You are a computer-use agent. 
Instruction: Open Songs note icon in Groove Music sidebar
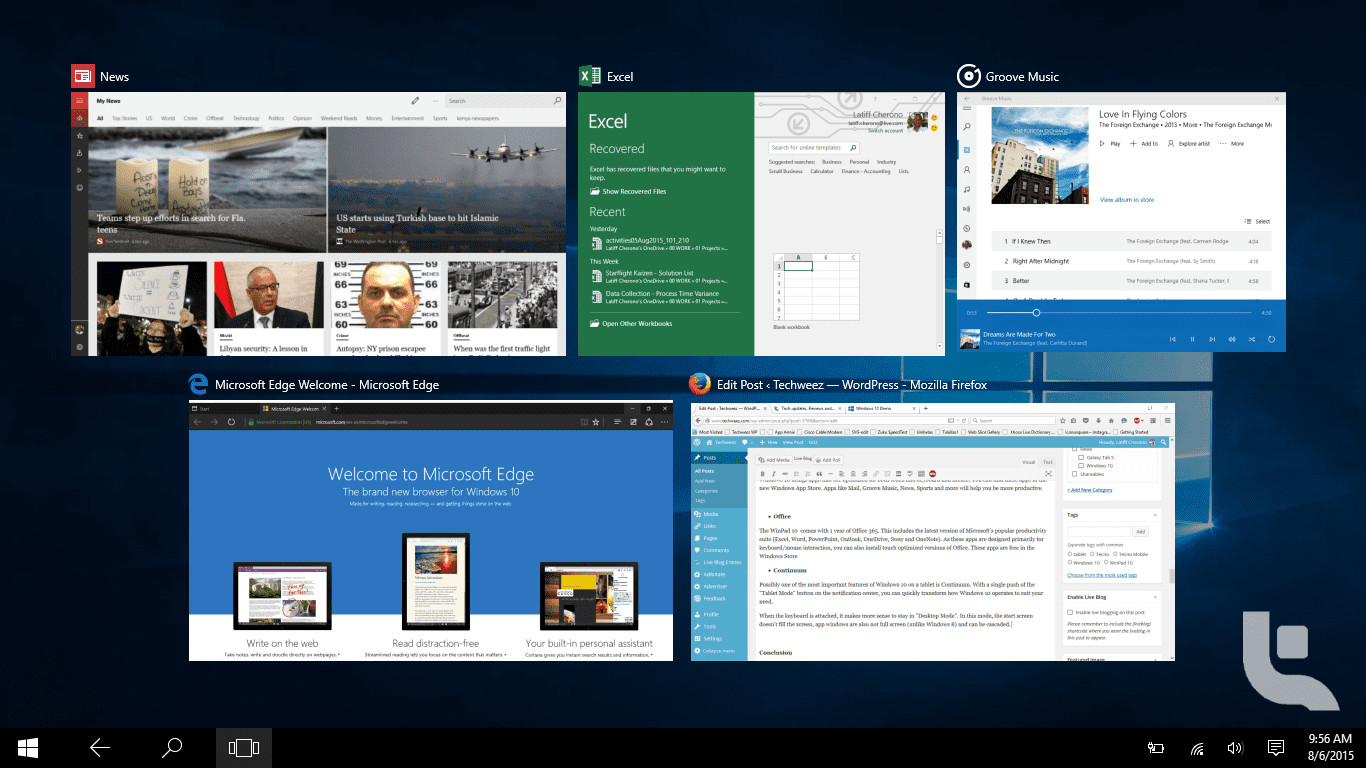(x=966, y=189)
